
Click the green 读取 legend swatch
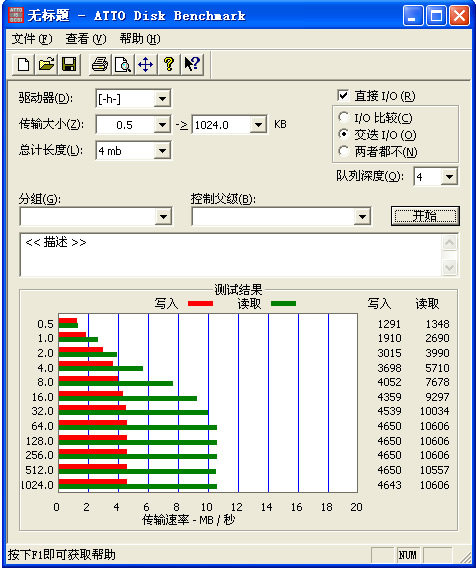pos(283,303)
